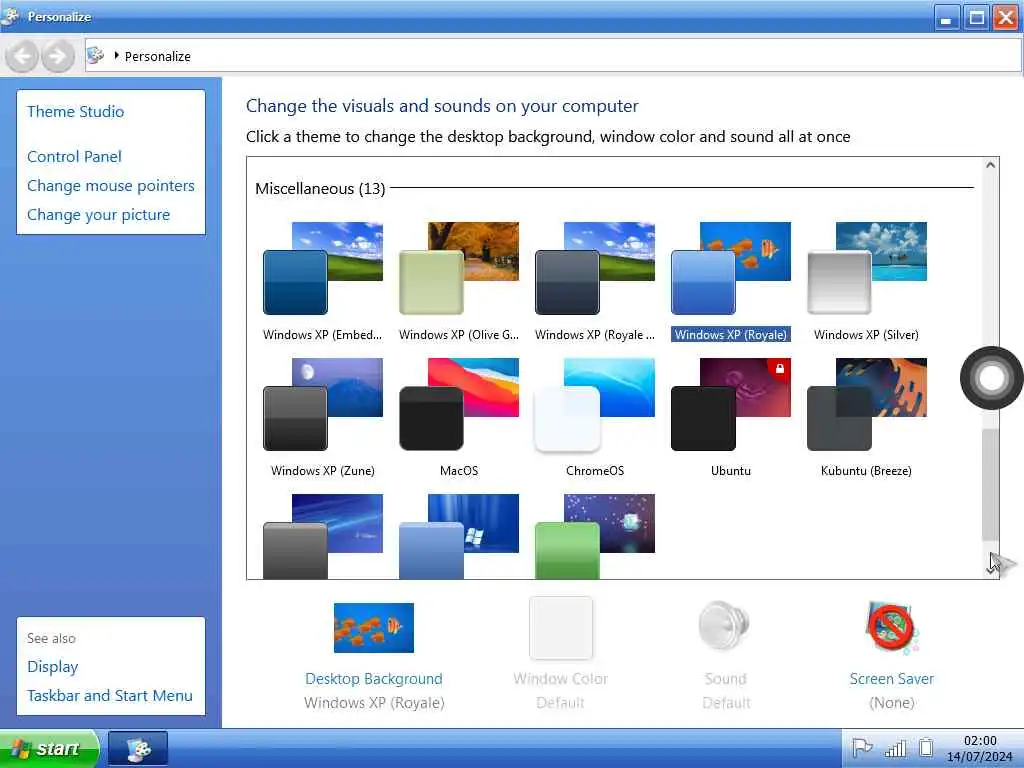The width and height of the screenshot is (1024, 768).
Task: Open the Screen Saver icon
Action: click(x=891, y=628)
